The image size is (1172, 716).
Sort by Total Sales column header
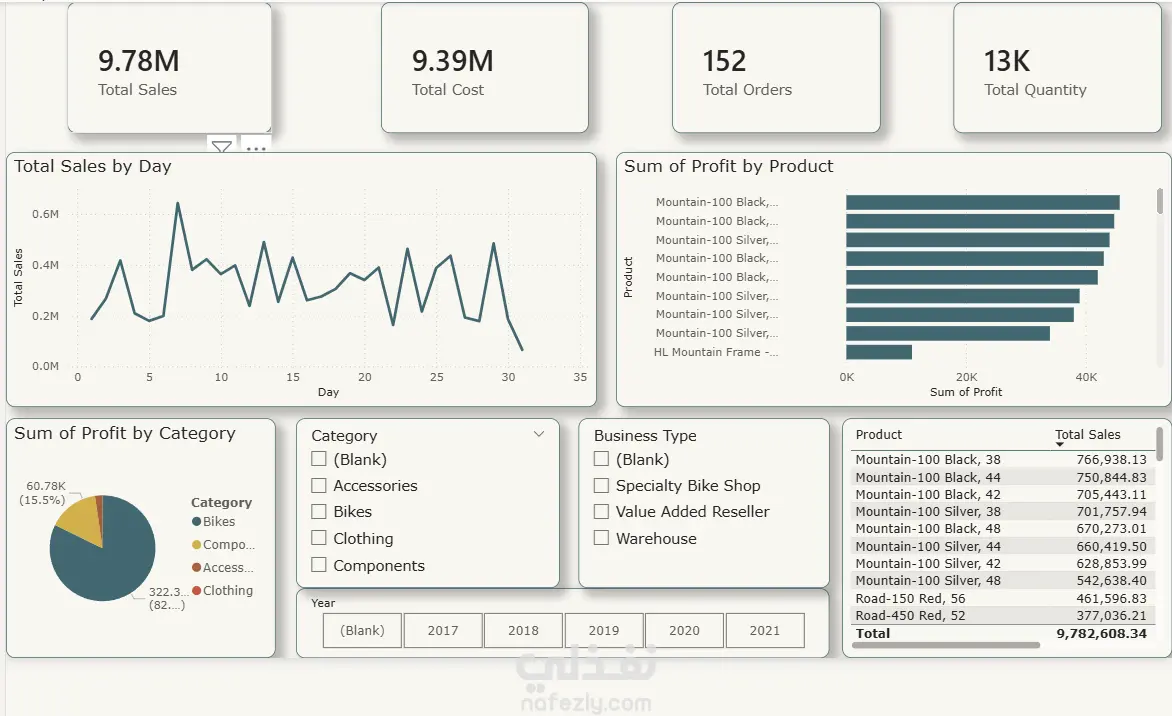[1088, 434]
